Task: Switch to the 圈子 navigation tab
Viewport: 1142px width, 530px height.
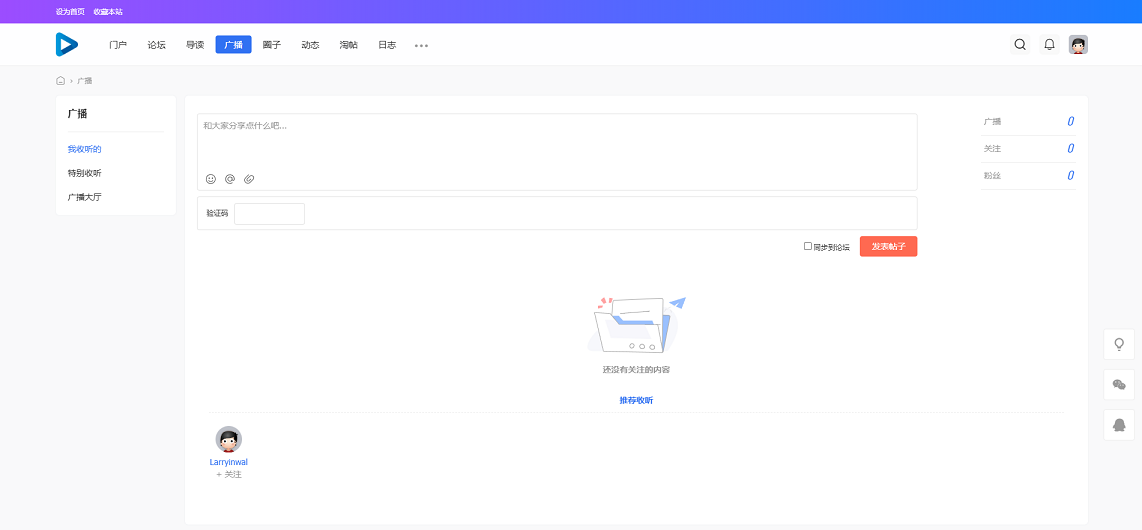Action: point(272,45)
